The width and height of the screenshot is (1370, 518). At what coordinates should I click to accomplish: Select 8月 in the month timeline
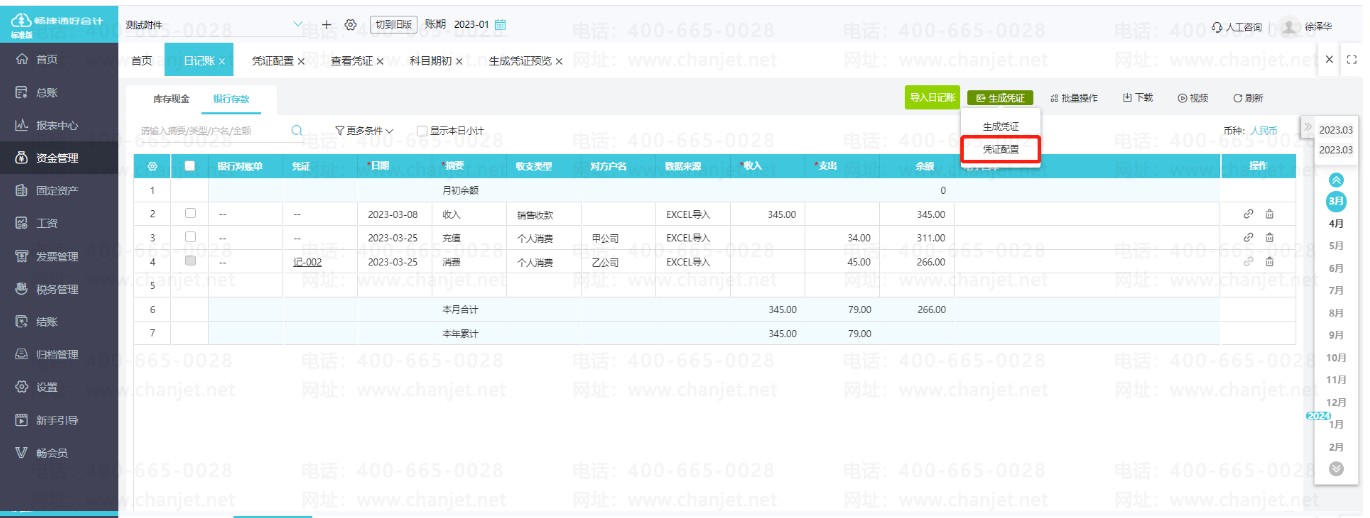pos(1336,313)
